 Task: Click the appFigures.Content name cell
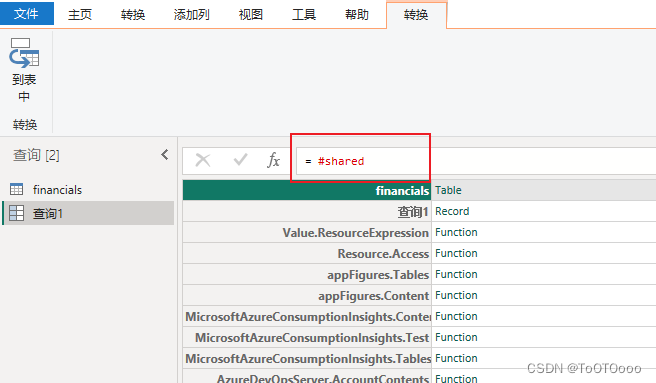307,296
